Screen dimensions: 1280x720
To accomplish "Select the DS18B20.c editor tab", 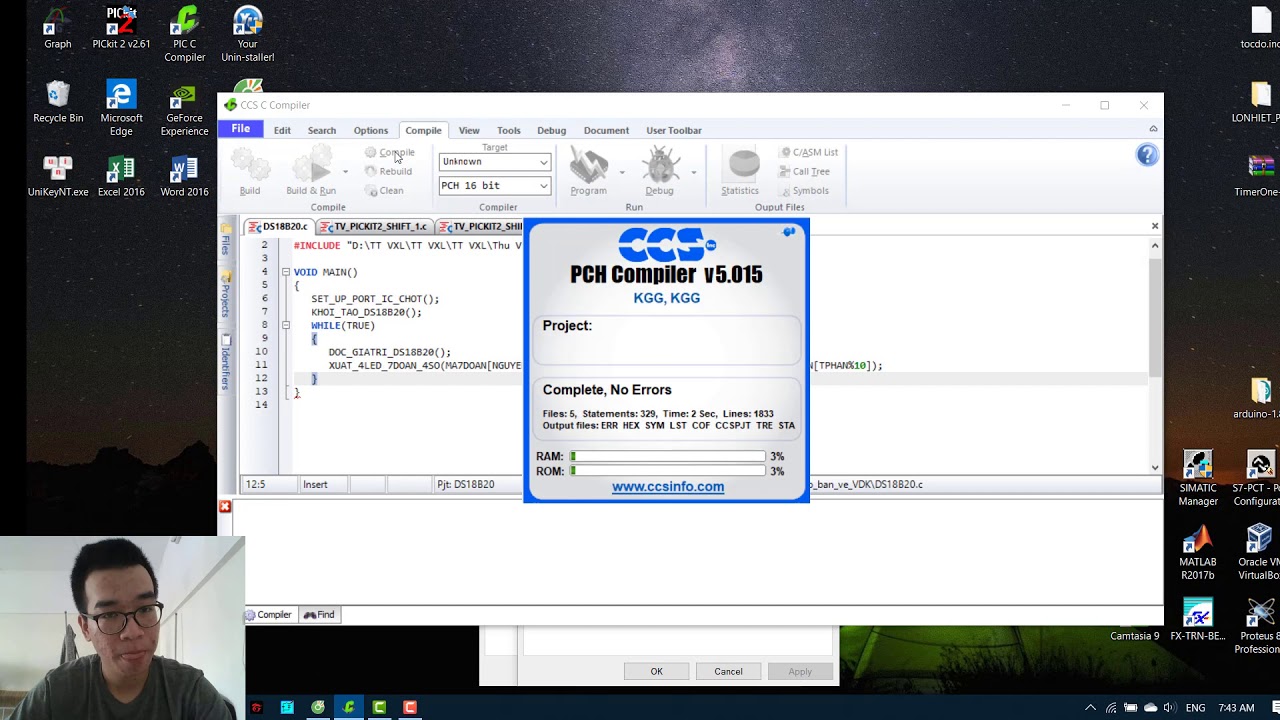I will 278,227.
